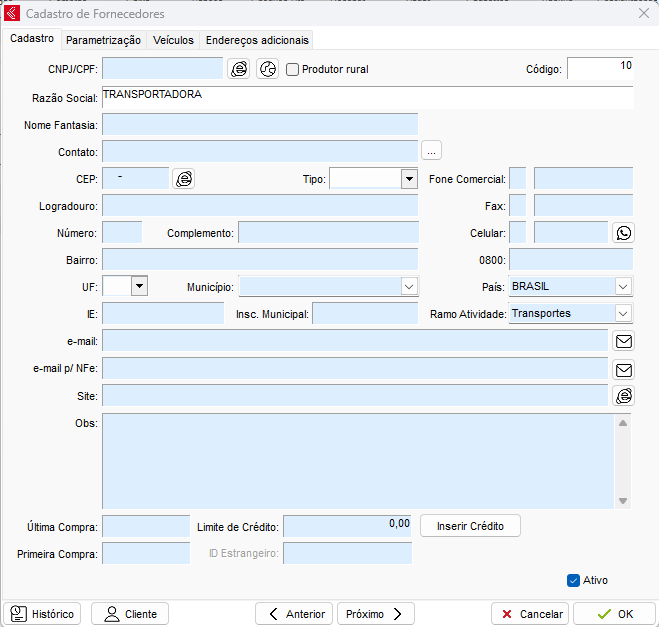The width and height of the screenshot is (659, 627).
Task: Click the CNPJ web lookup globe icon
Action: coord(239,69)
